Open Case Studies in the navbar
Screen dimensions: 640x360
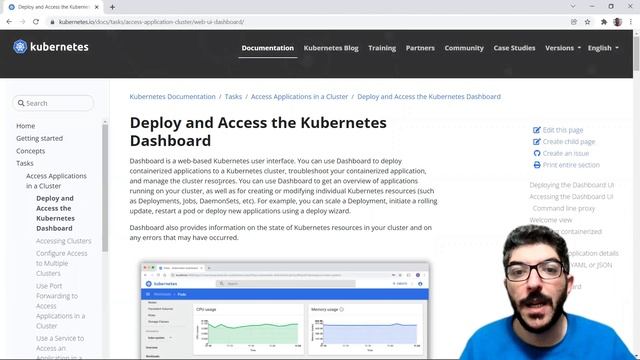[x=514, y=48]
